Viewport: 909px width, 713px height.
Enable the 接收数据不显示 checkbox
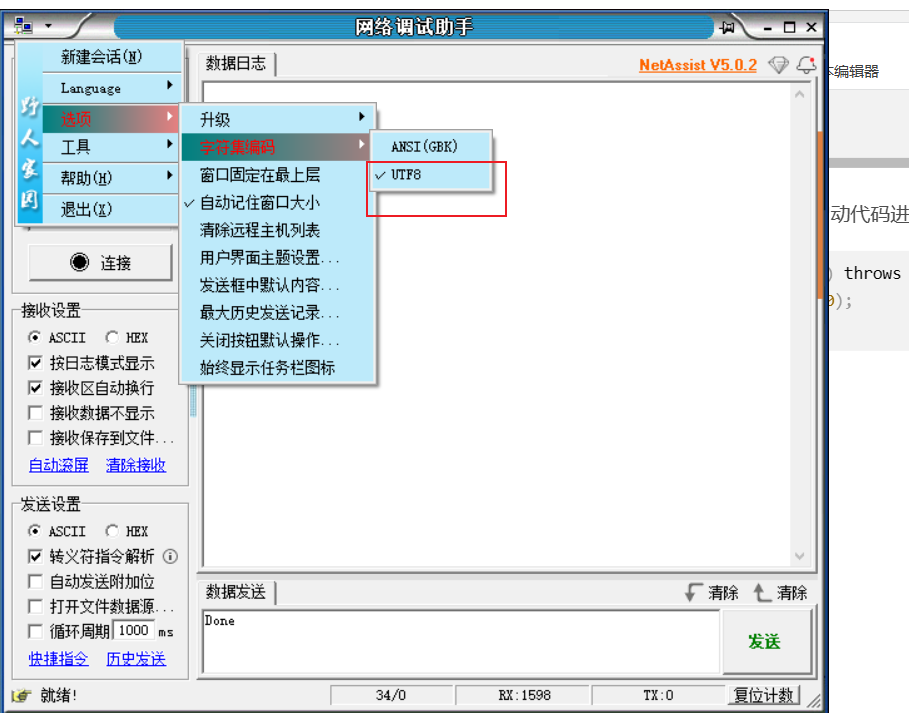(x=35, y=412)
